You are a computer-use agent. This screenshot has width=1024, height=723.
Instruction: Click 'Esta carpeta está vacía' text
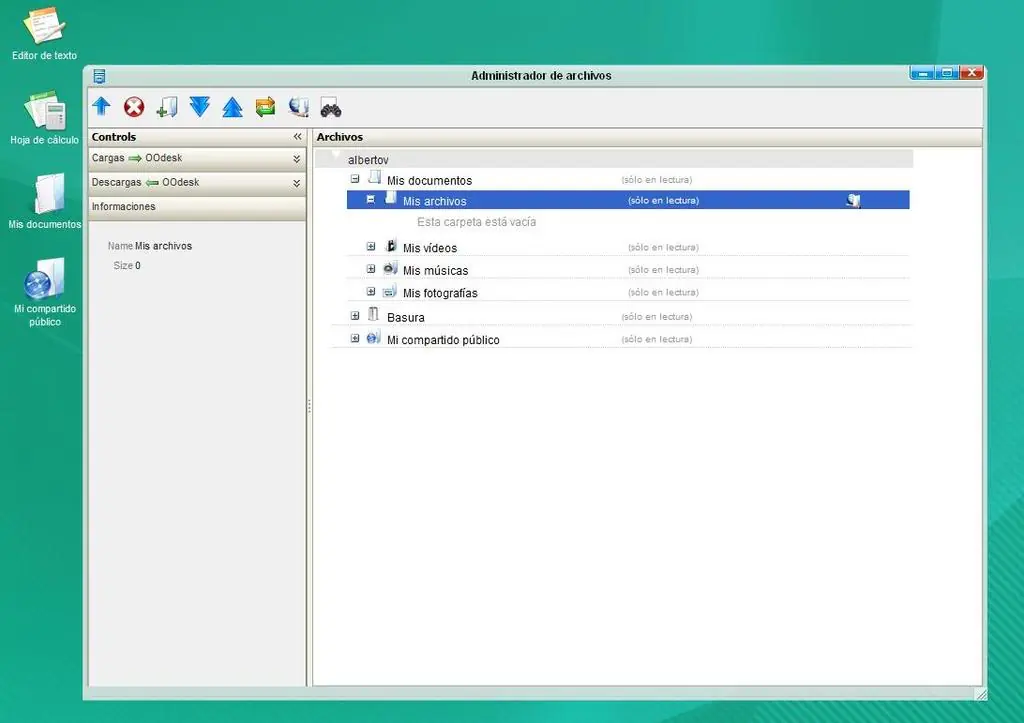pos(476,222)
